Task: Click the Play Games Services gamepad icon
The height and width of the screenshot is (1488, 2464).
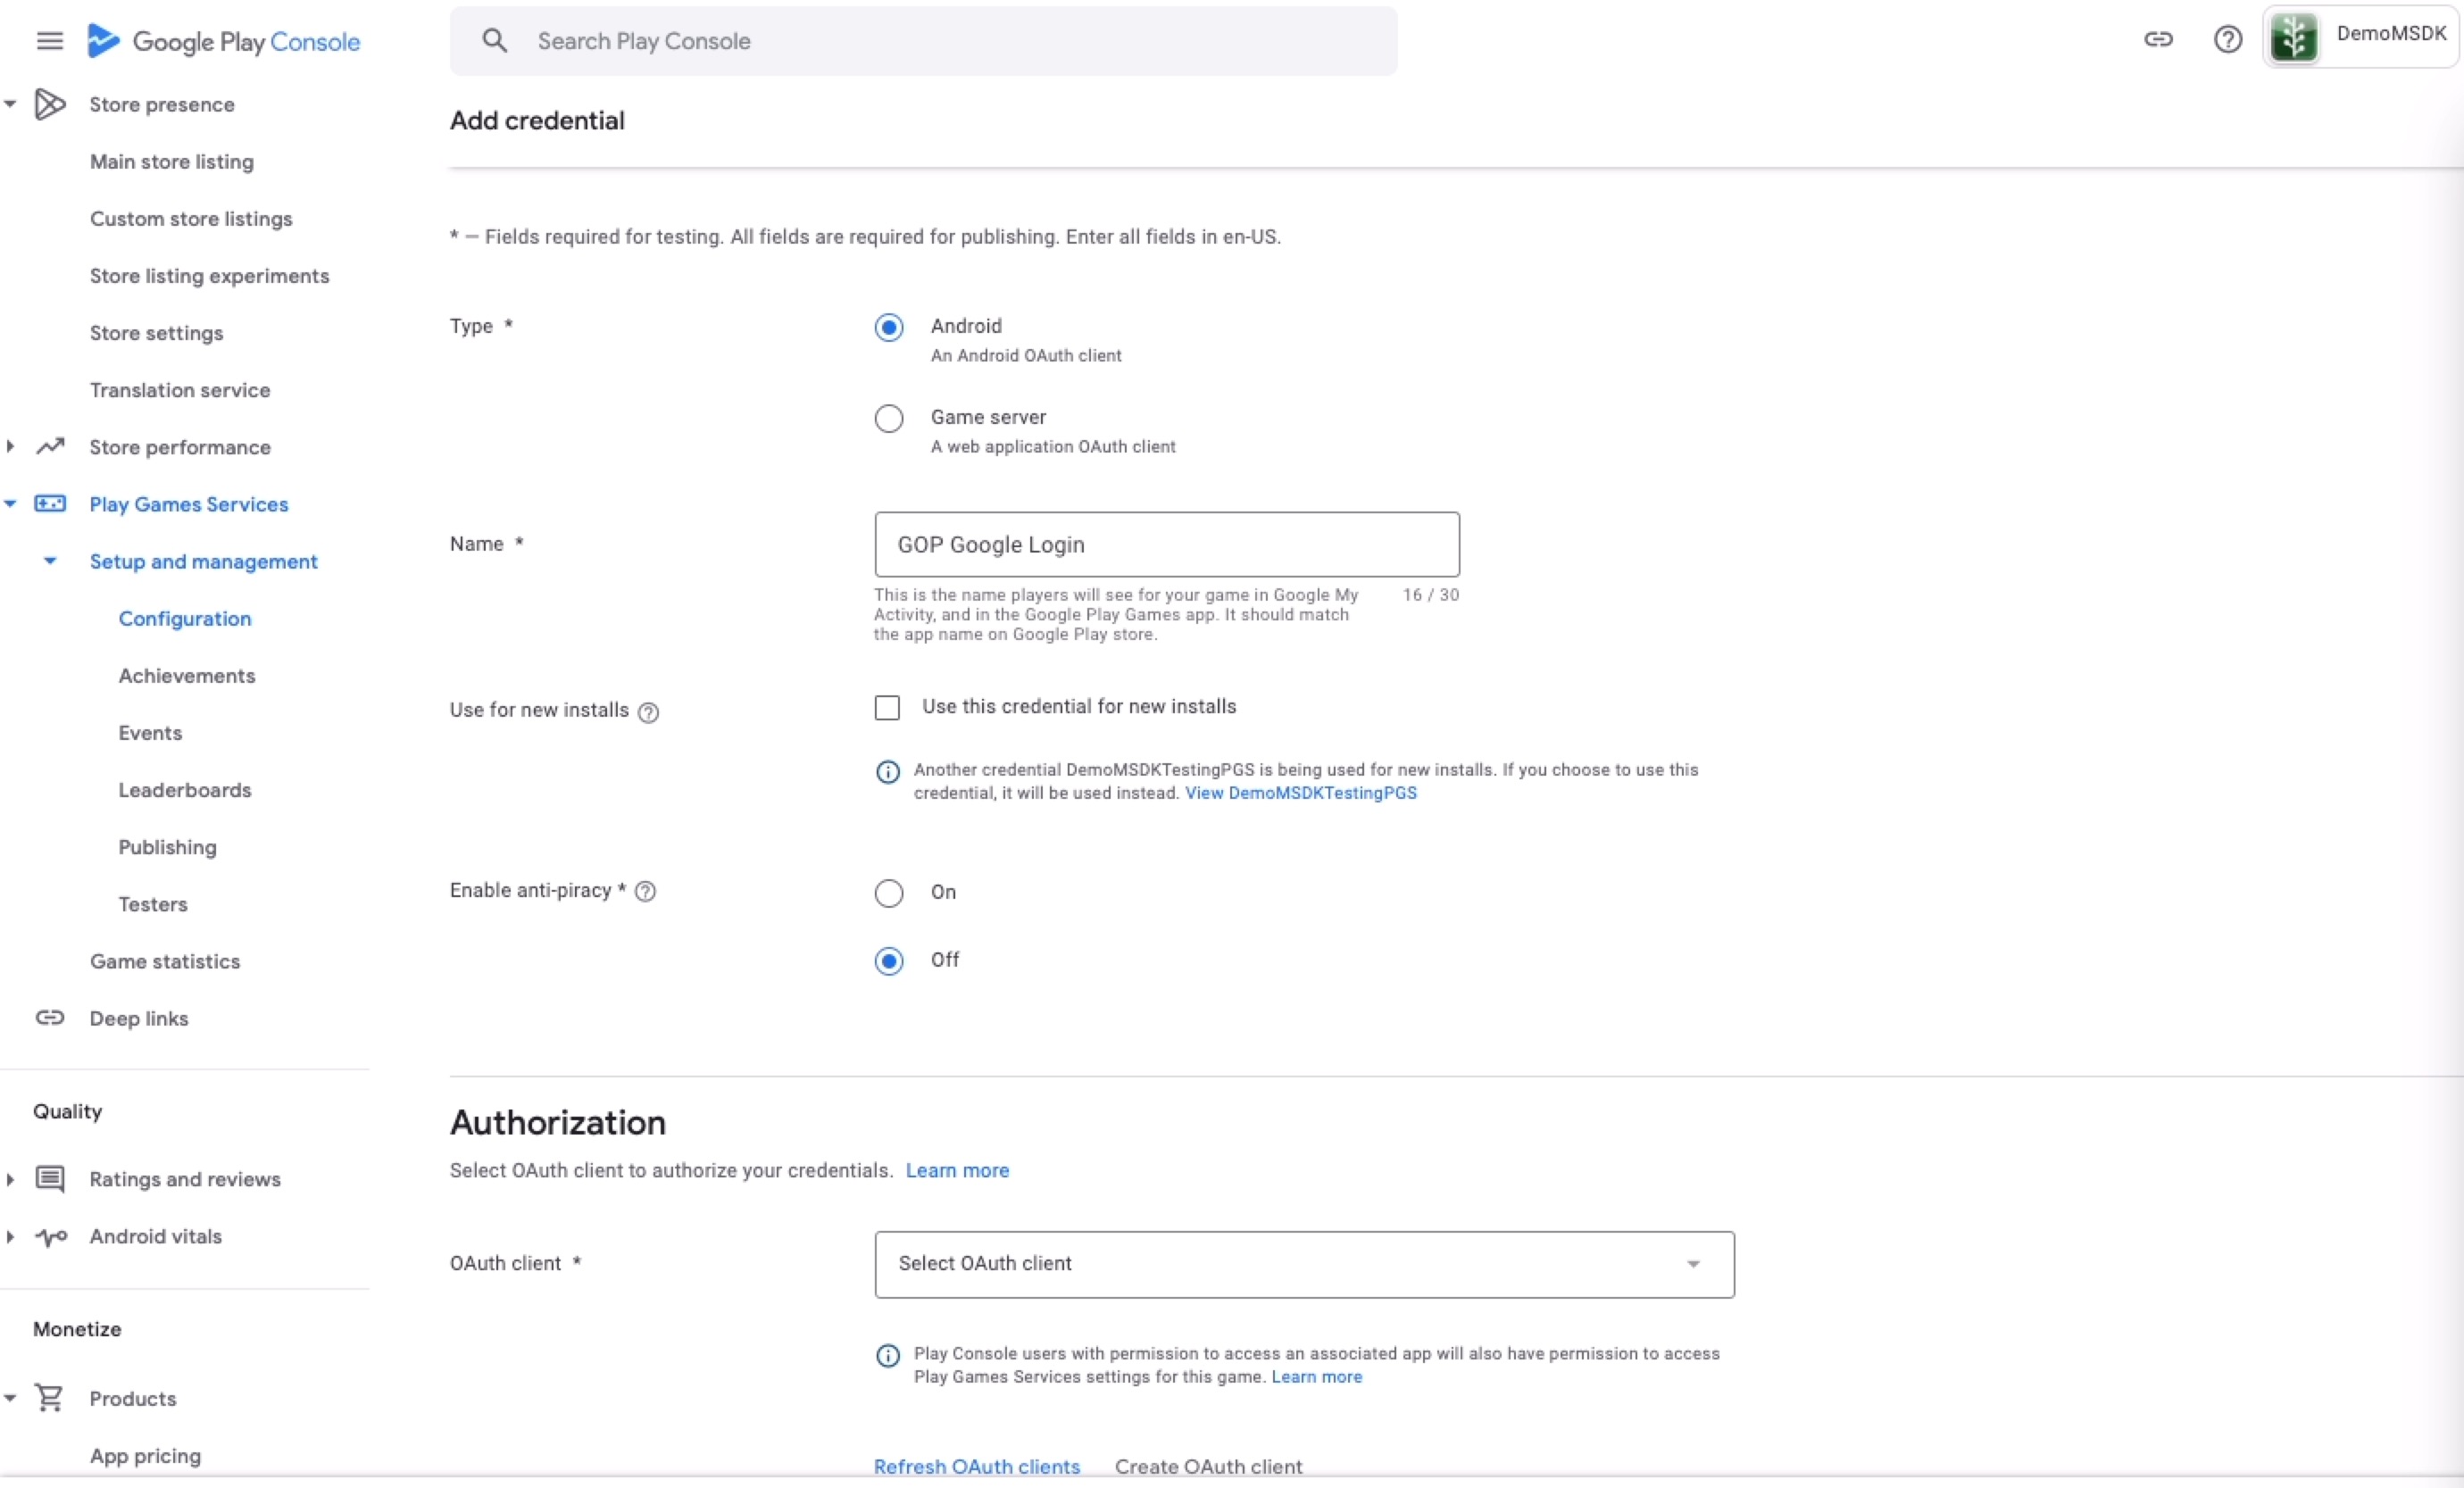Action: click(x=50, y=504)
